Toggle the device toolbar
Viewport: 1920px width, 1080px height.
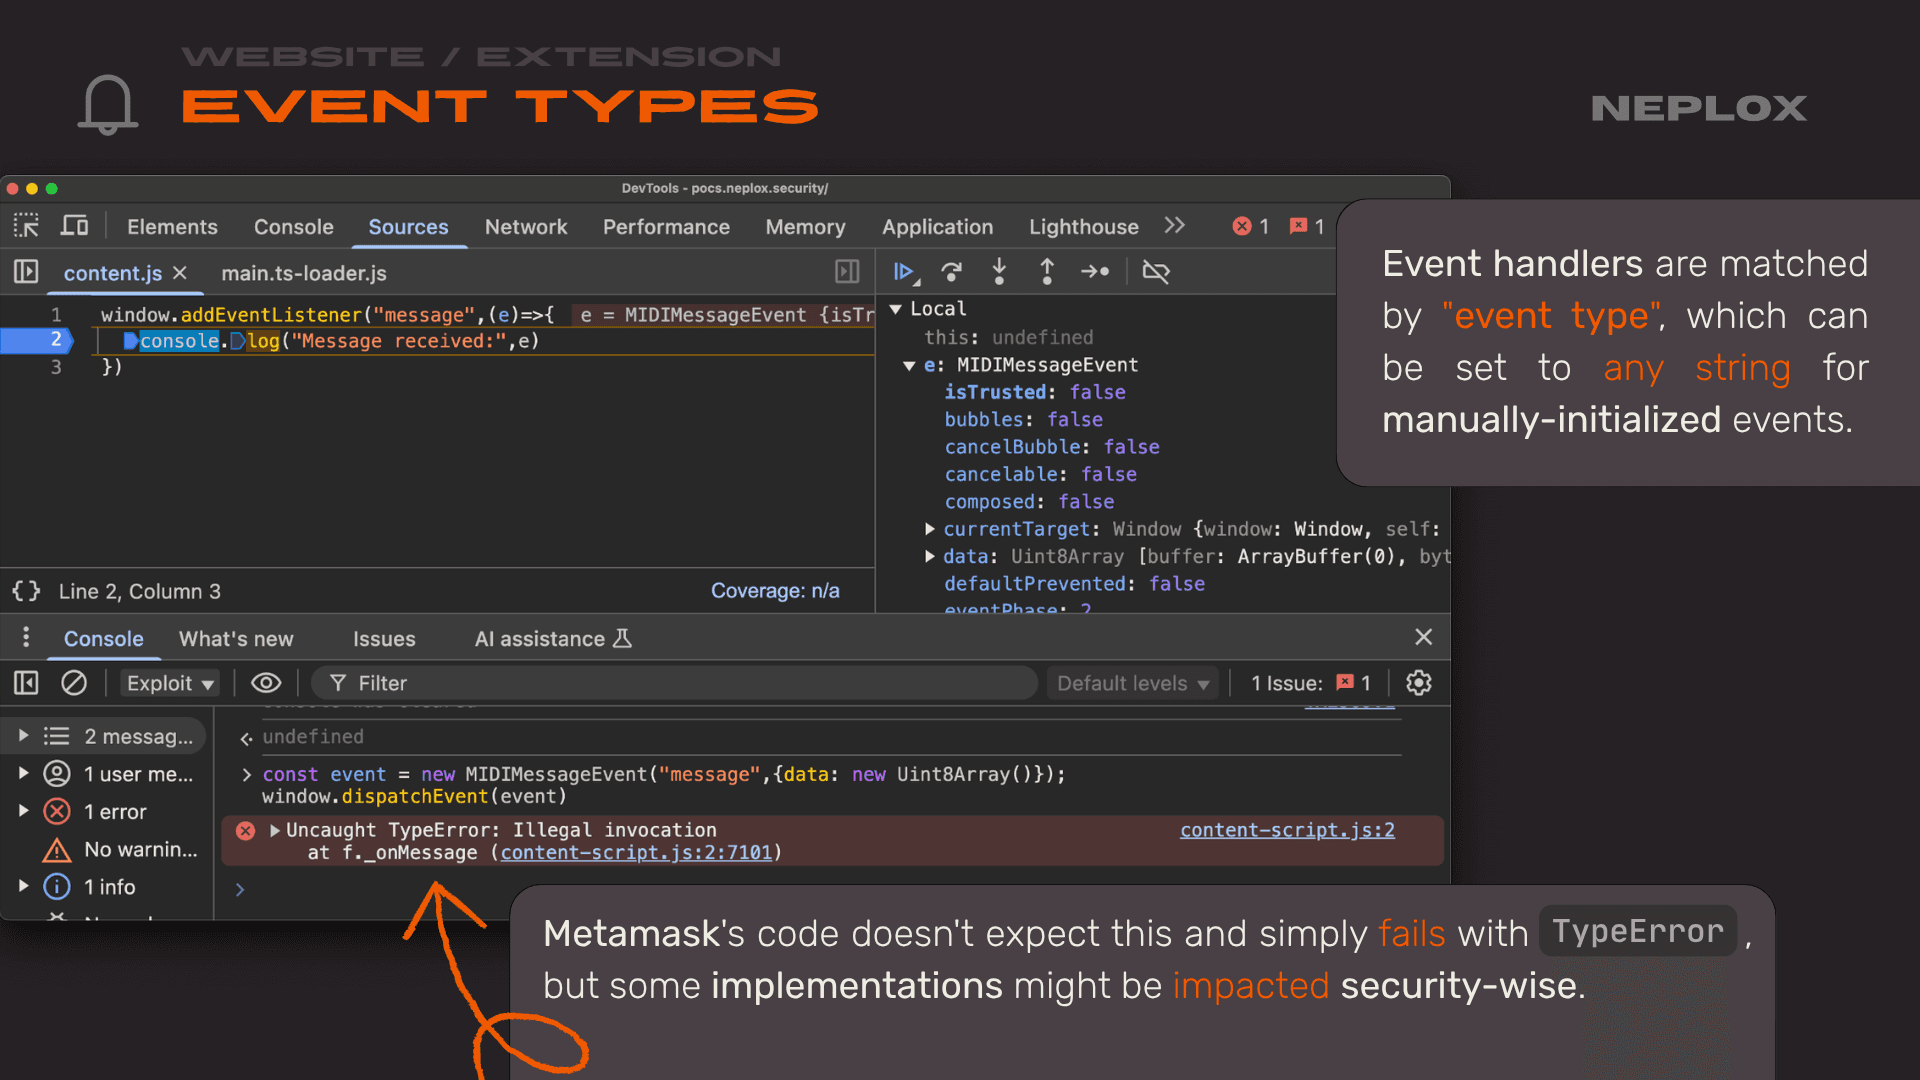(x=75, y=226)
